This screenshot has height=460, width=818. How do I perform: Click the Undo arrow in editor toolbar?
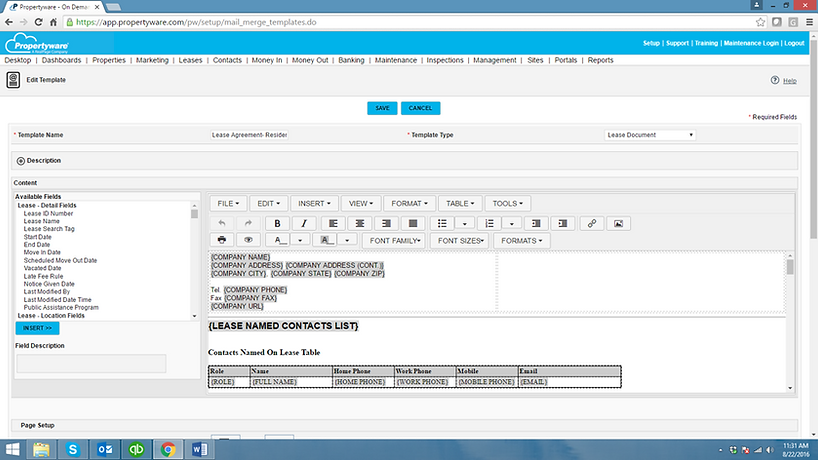[222, 223]
